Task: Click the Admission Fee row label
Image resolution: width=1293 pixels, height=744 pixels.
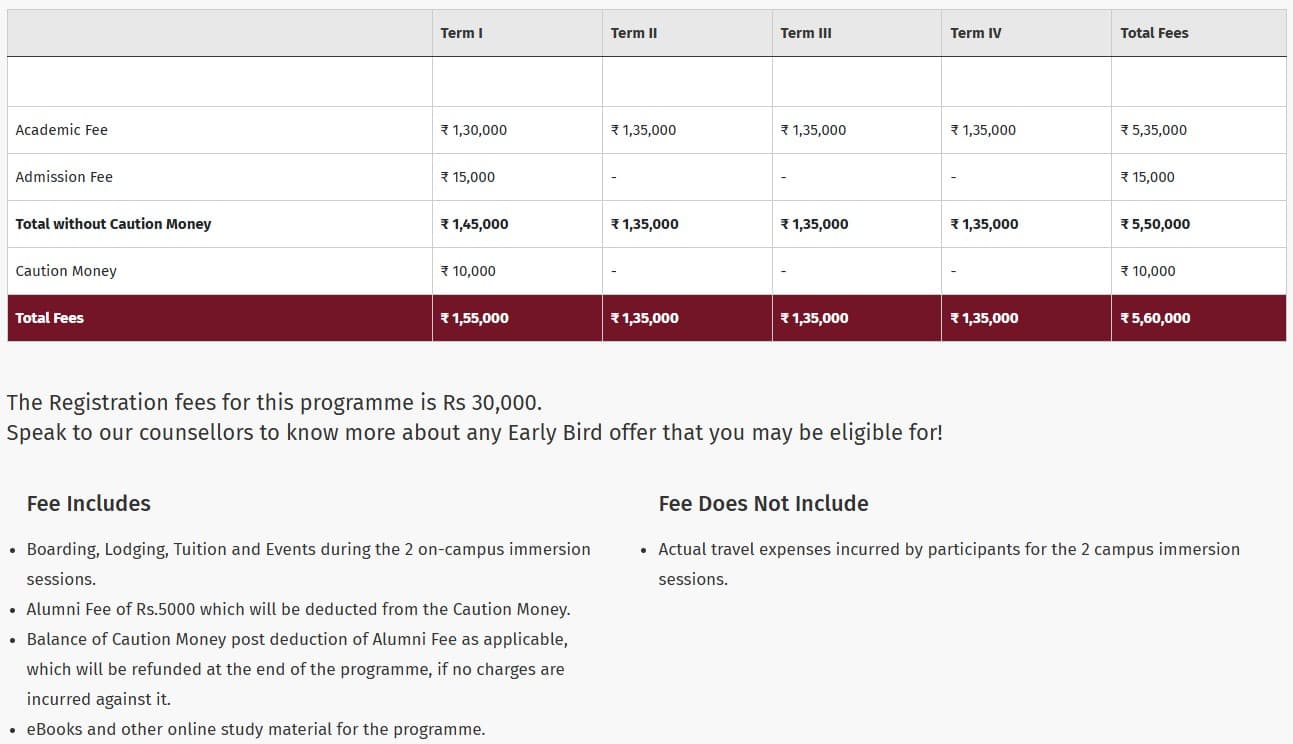Action: 64,177
